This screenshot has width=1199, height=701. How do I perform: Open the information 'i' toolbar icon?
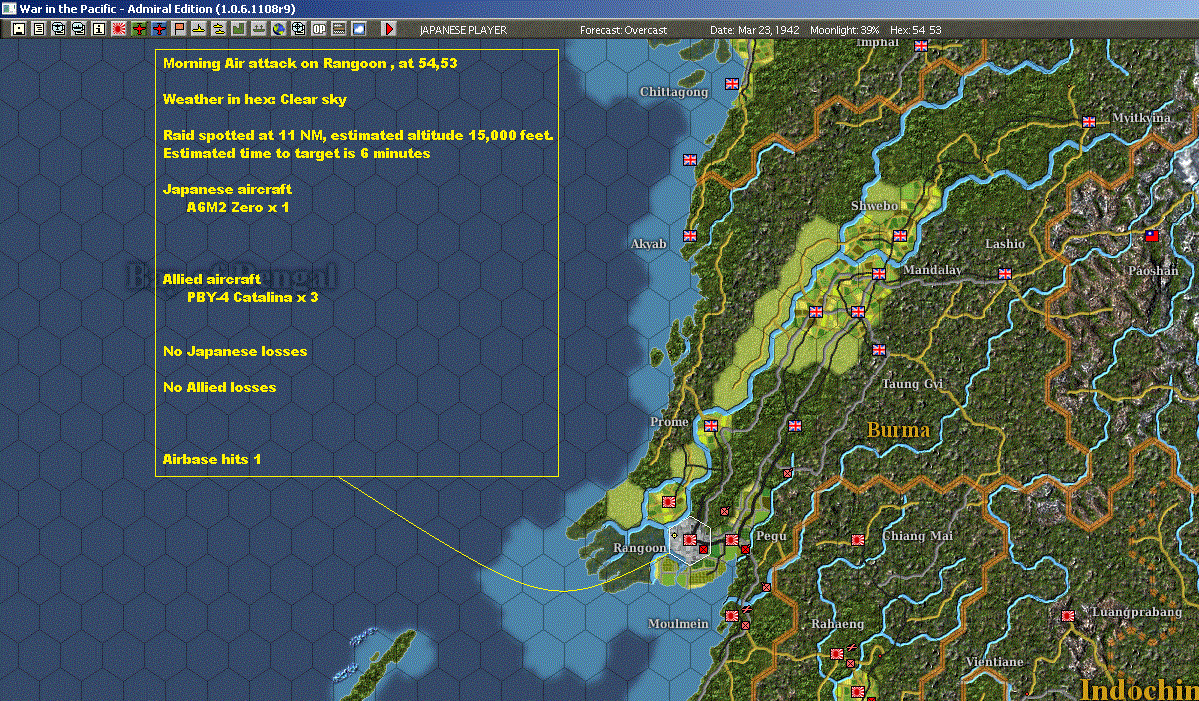click(x=99, y=29)
